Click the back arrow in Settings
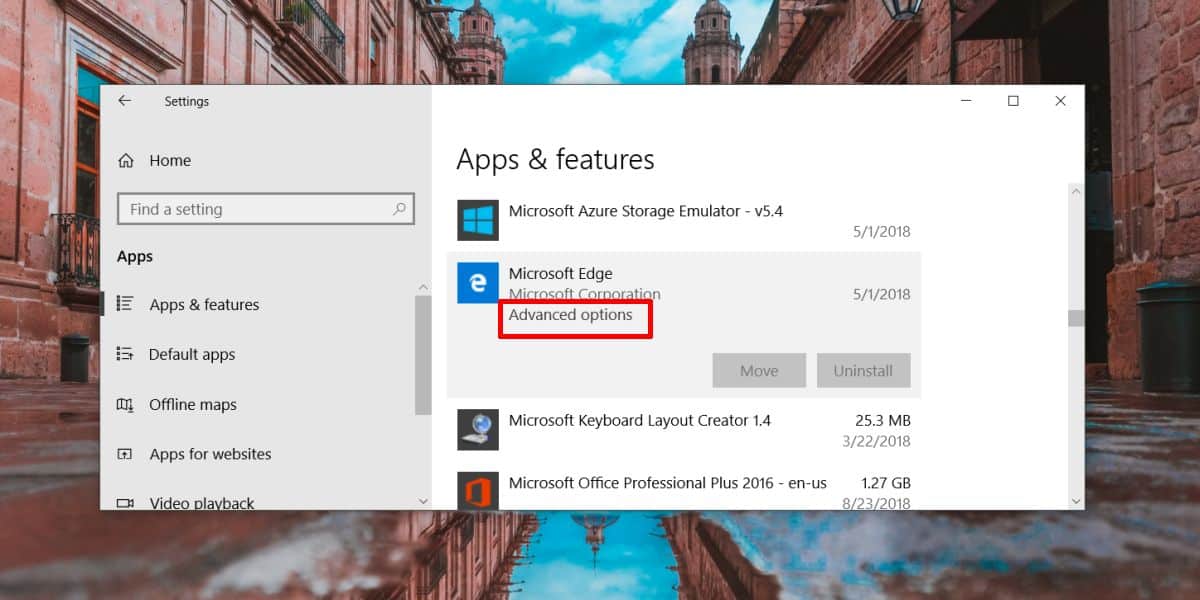The image size is (1200, 600). [x=124, y=101]
